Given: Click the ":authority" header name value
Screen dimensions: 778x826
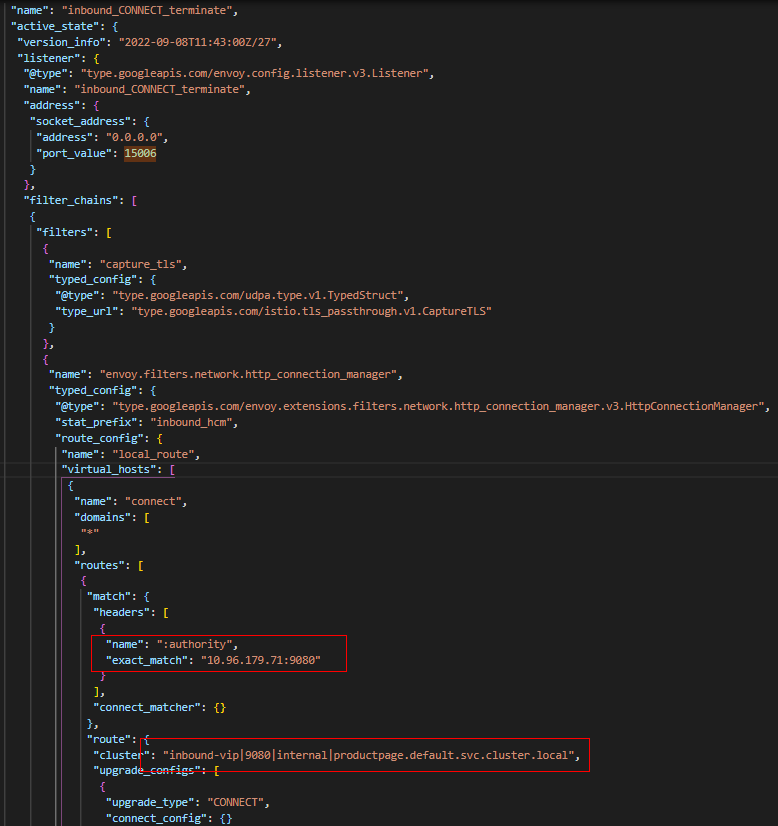Looking at the screenshot, I should click(x=198, y=643).
